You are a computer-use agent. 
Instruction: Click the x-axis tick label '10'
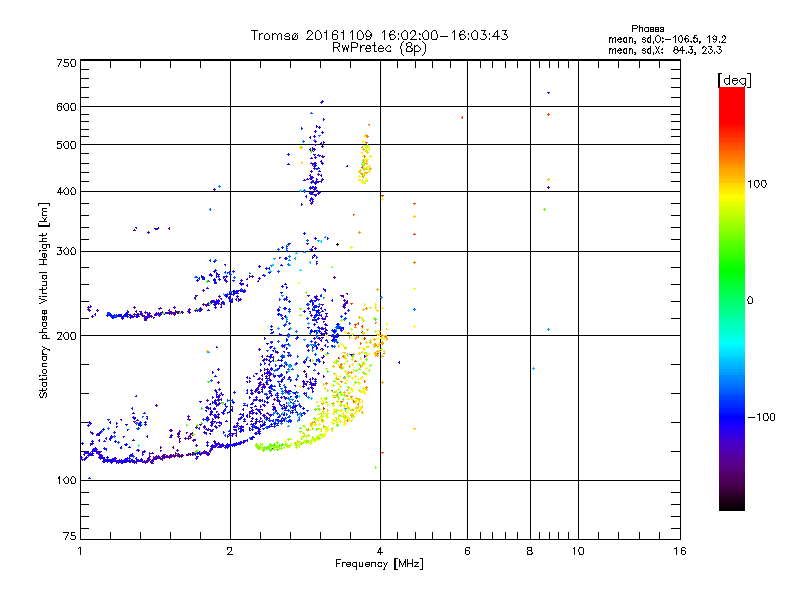pyautogui.click(x=578, y=551)
